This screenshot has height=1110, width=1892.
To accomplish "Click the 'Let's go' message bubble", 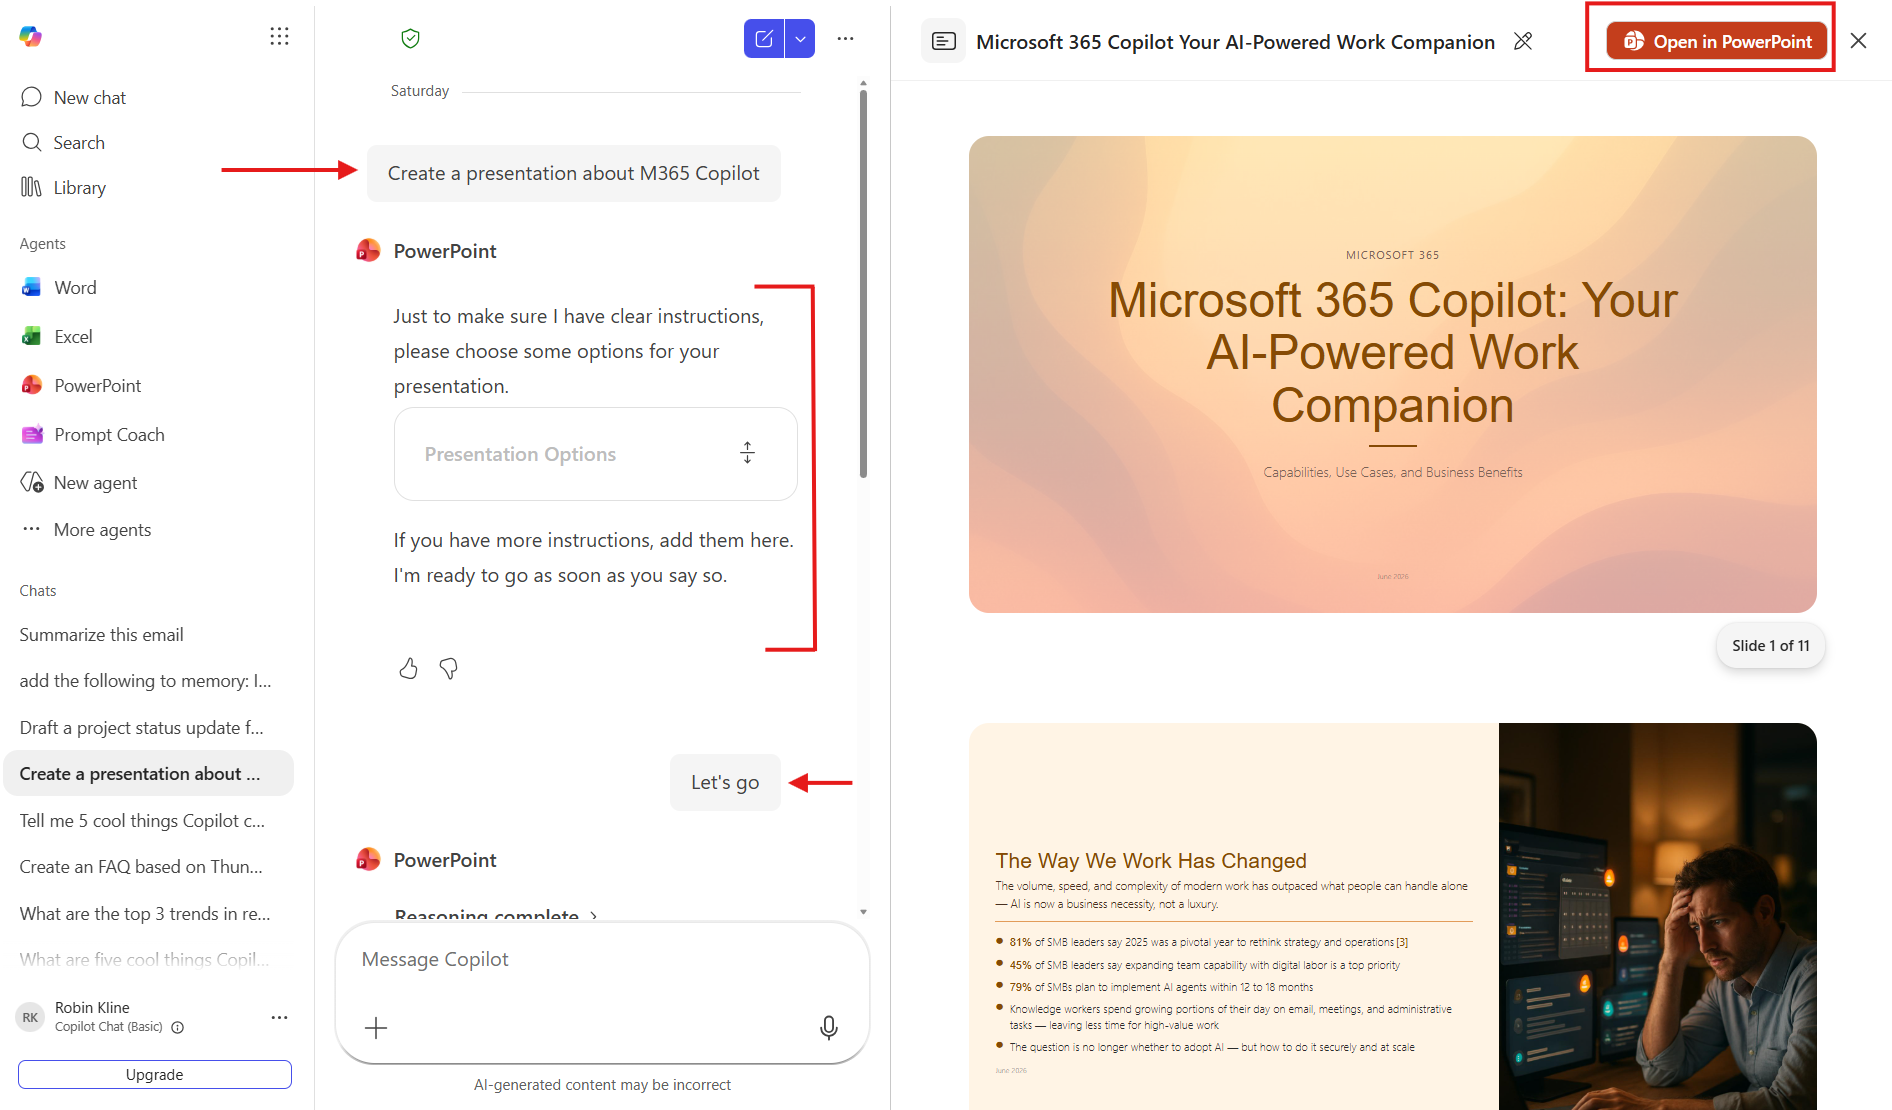I will [x=725, y=783].
